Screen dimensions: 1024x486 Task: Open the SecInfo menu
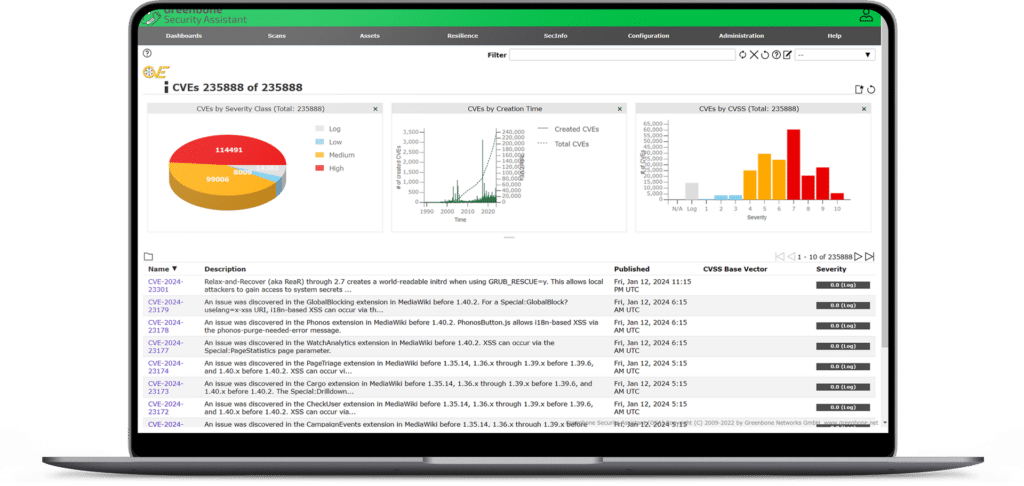[556, 36]
